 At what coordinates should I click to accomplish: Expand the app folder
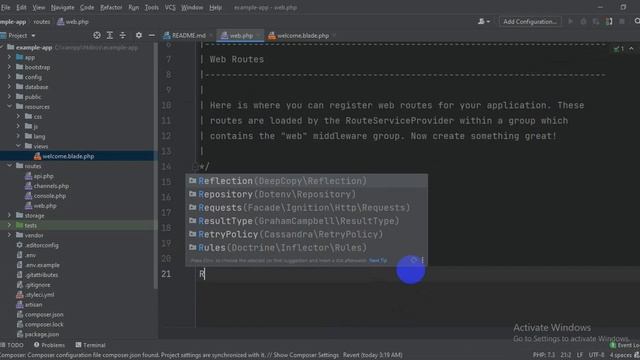[x=9, y=58]
